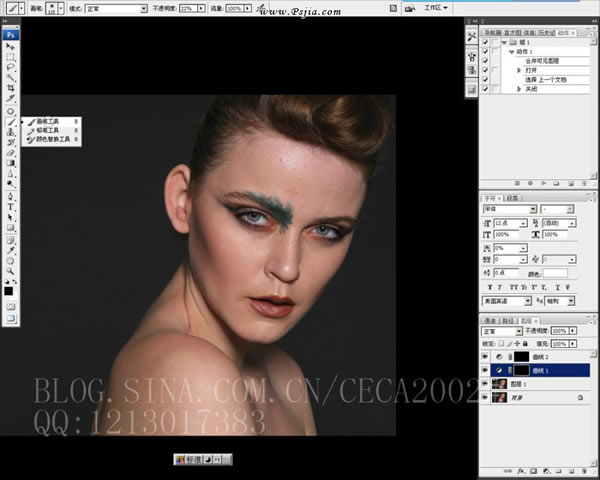Select the 曲线 2 layer mask thumbnail

521,357
